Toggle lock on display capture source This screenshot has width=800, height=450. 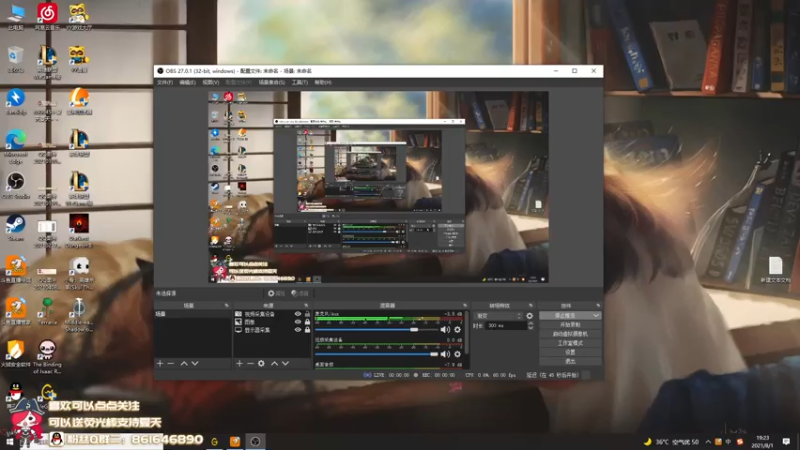(x=307, y=330)
